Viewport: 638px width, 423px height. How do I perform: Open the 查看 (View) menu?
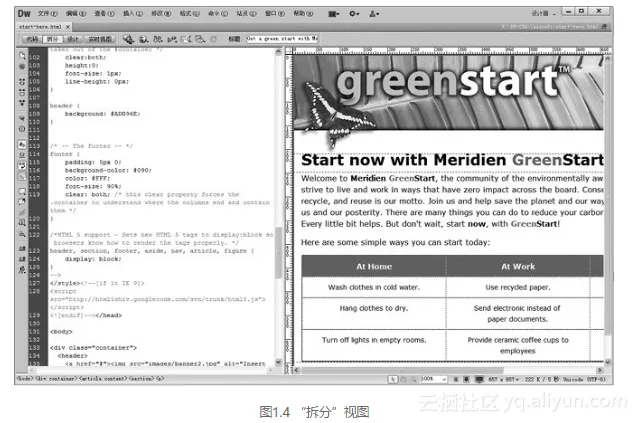(105, 13)
